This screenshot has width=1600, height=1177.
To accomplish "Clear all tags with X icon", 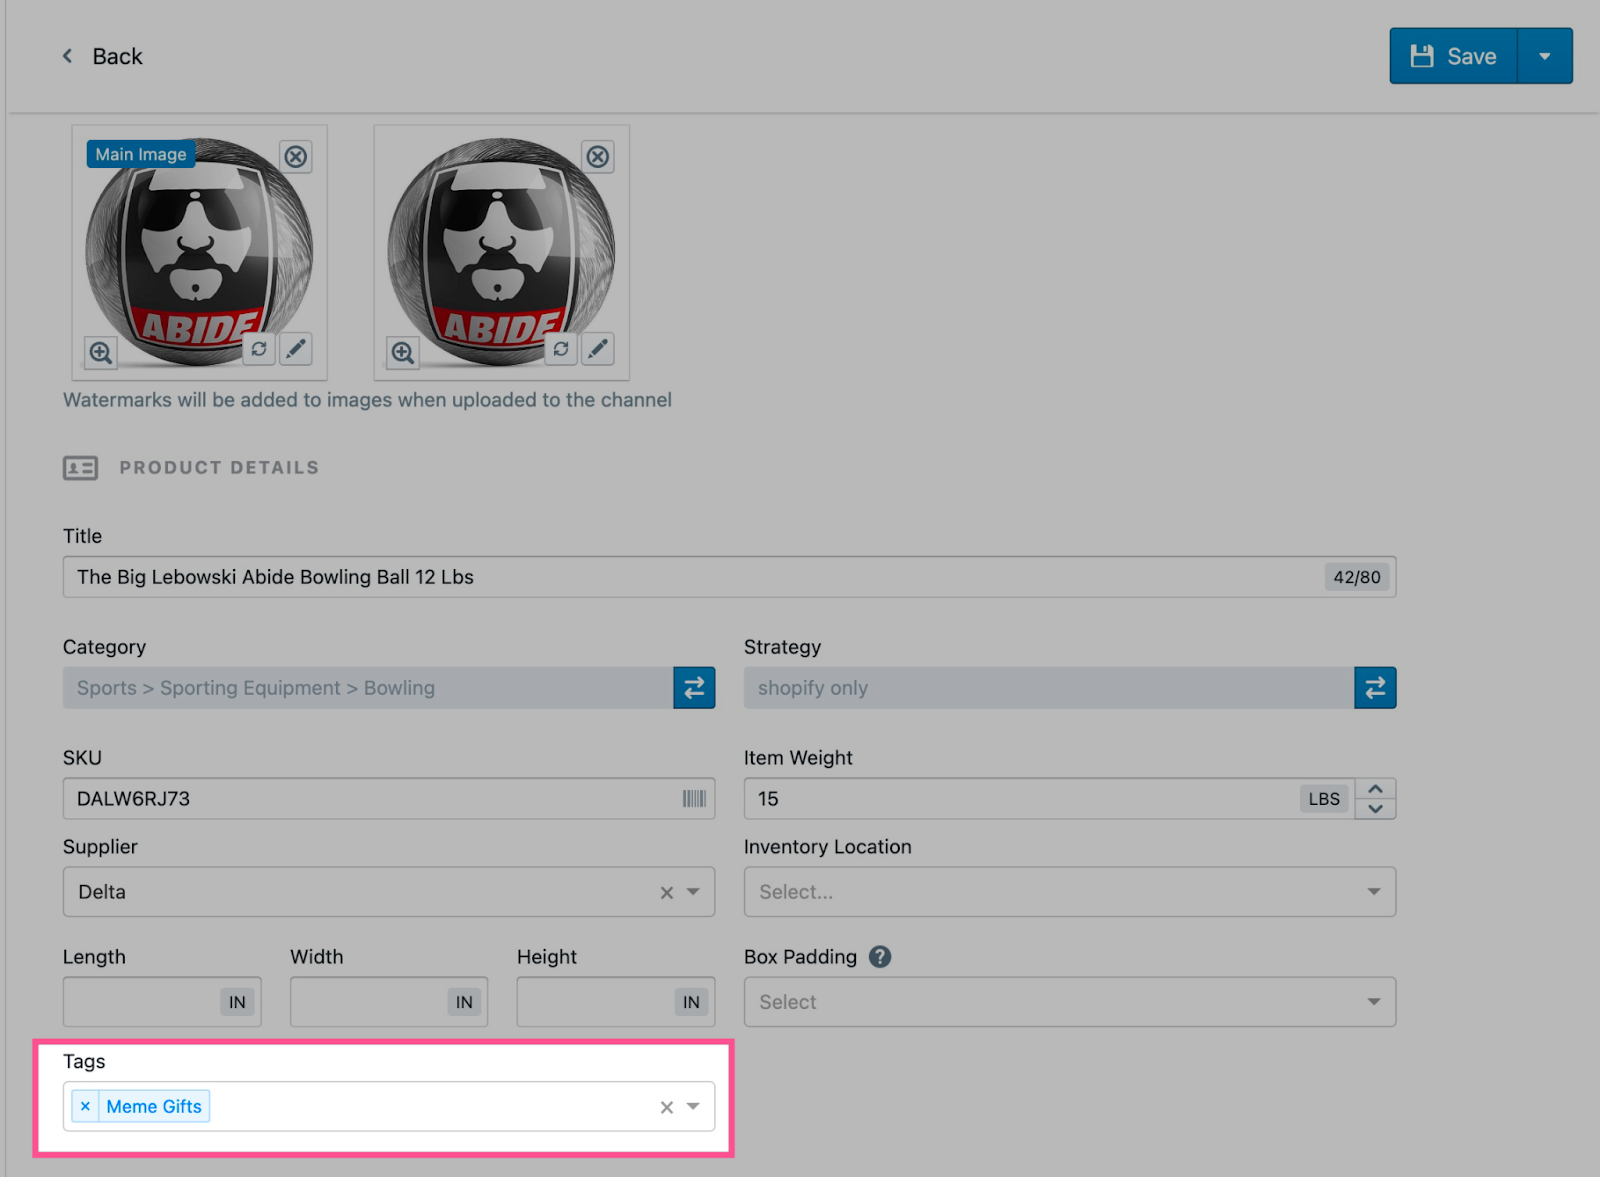I will click(x=667, y=1107).
